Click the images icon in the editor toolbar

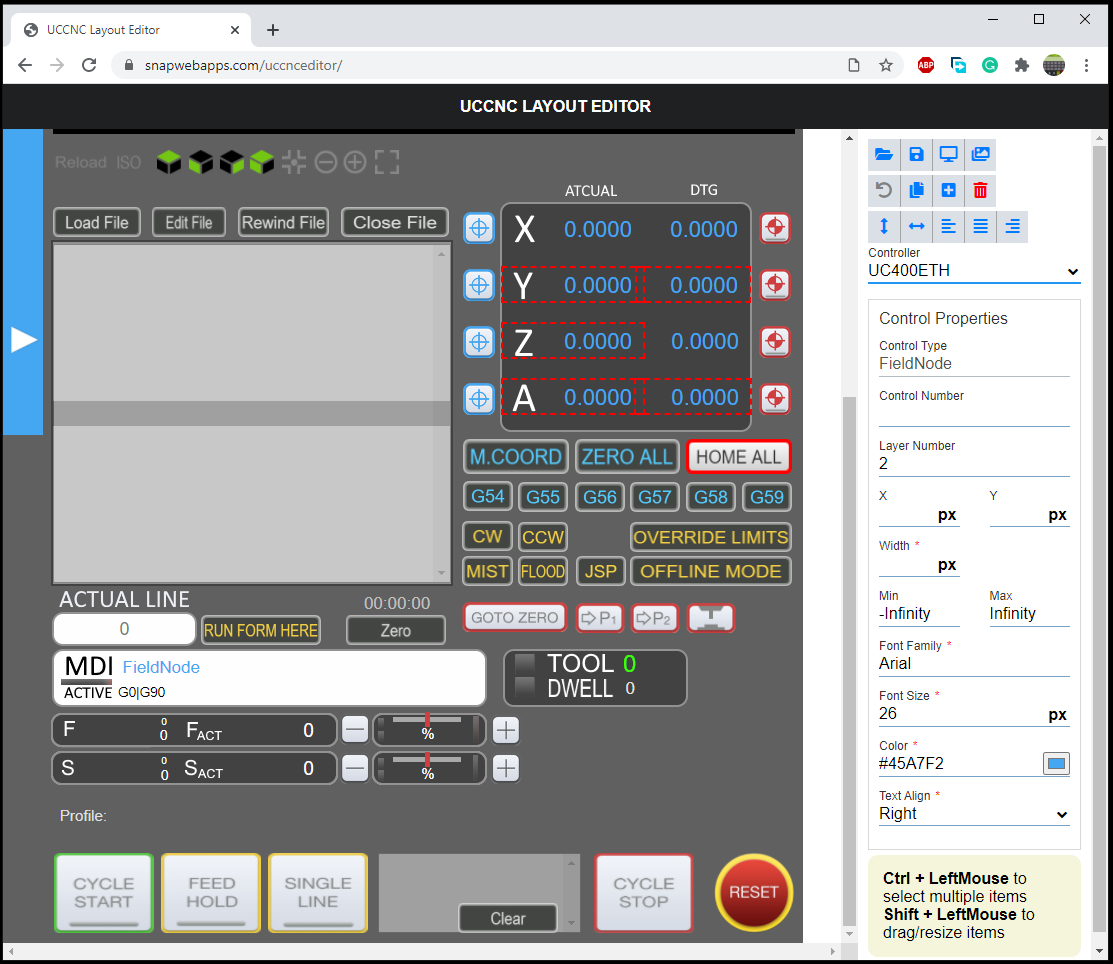click(x=980, y=155)
